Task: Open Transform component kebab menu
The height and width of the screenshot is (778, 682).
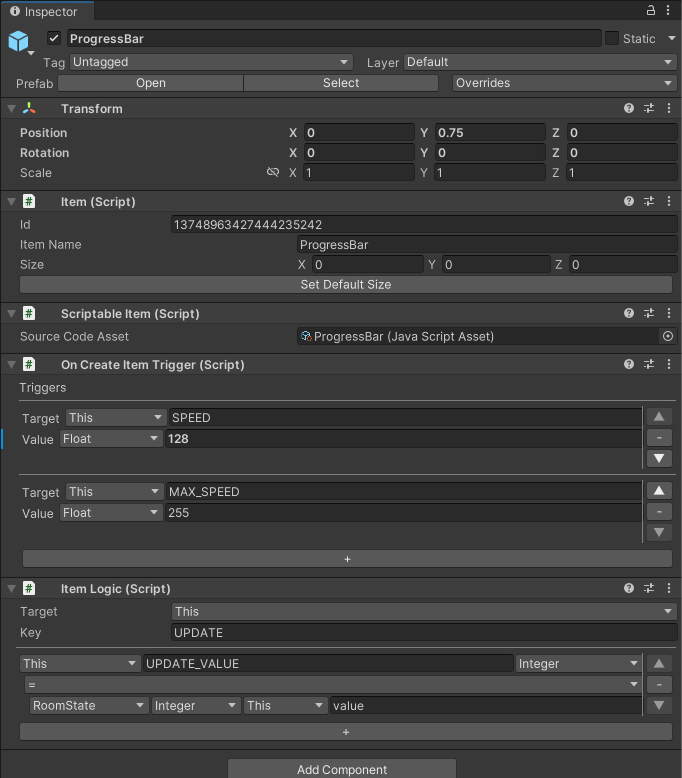Action: pos(669,108)
